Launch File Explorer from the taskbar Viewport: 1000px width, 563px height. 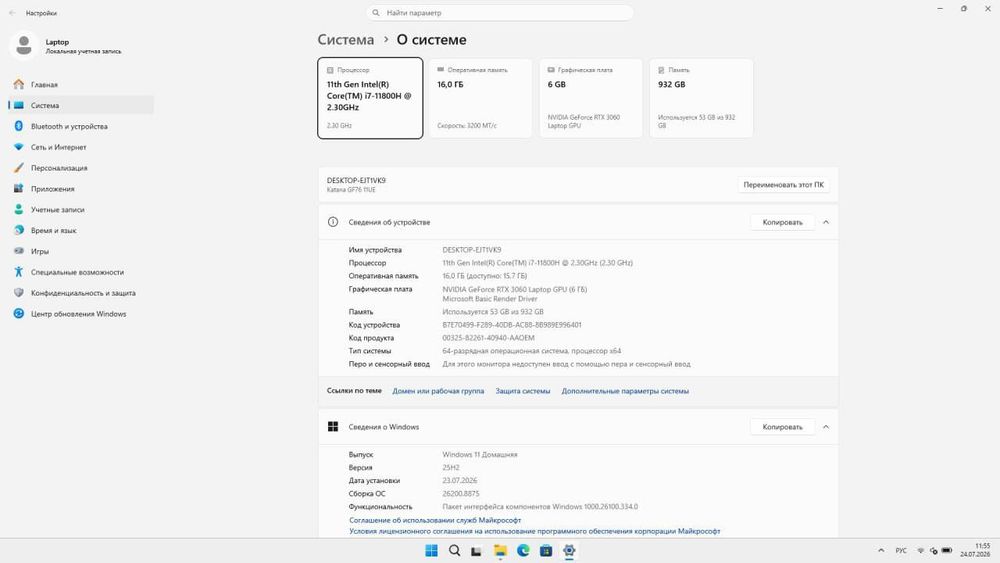pyautogui.click(x=500, y=551)
